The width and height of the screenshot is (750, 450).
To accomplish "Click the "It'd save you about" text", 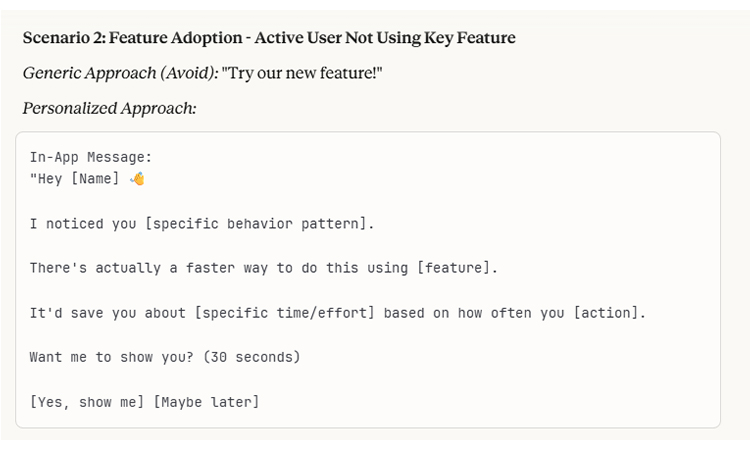I will pyautogui.click(x=108, y=313).
